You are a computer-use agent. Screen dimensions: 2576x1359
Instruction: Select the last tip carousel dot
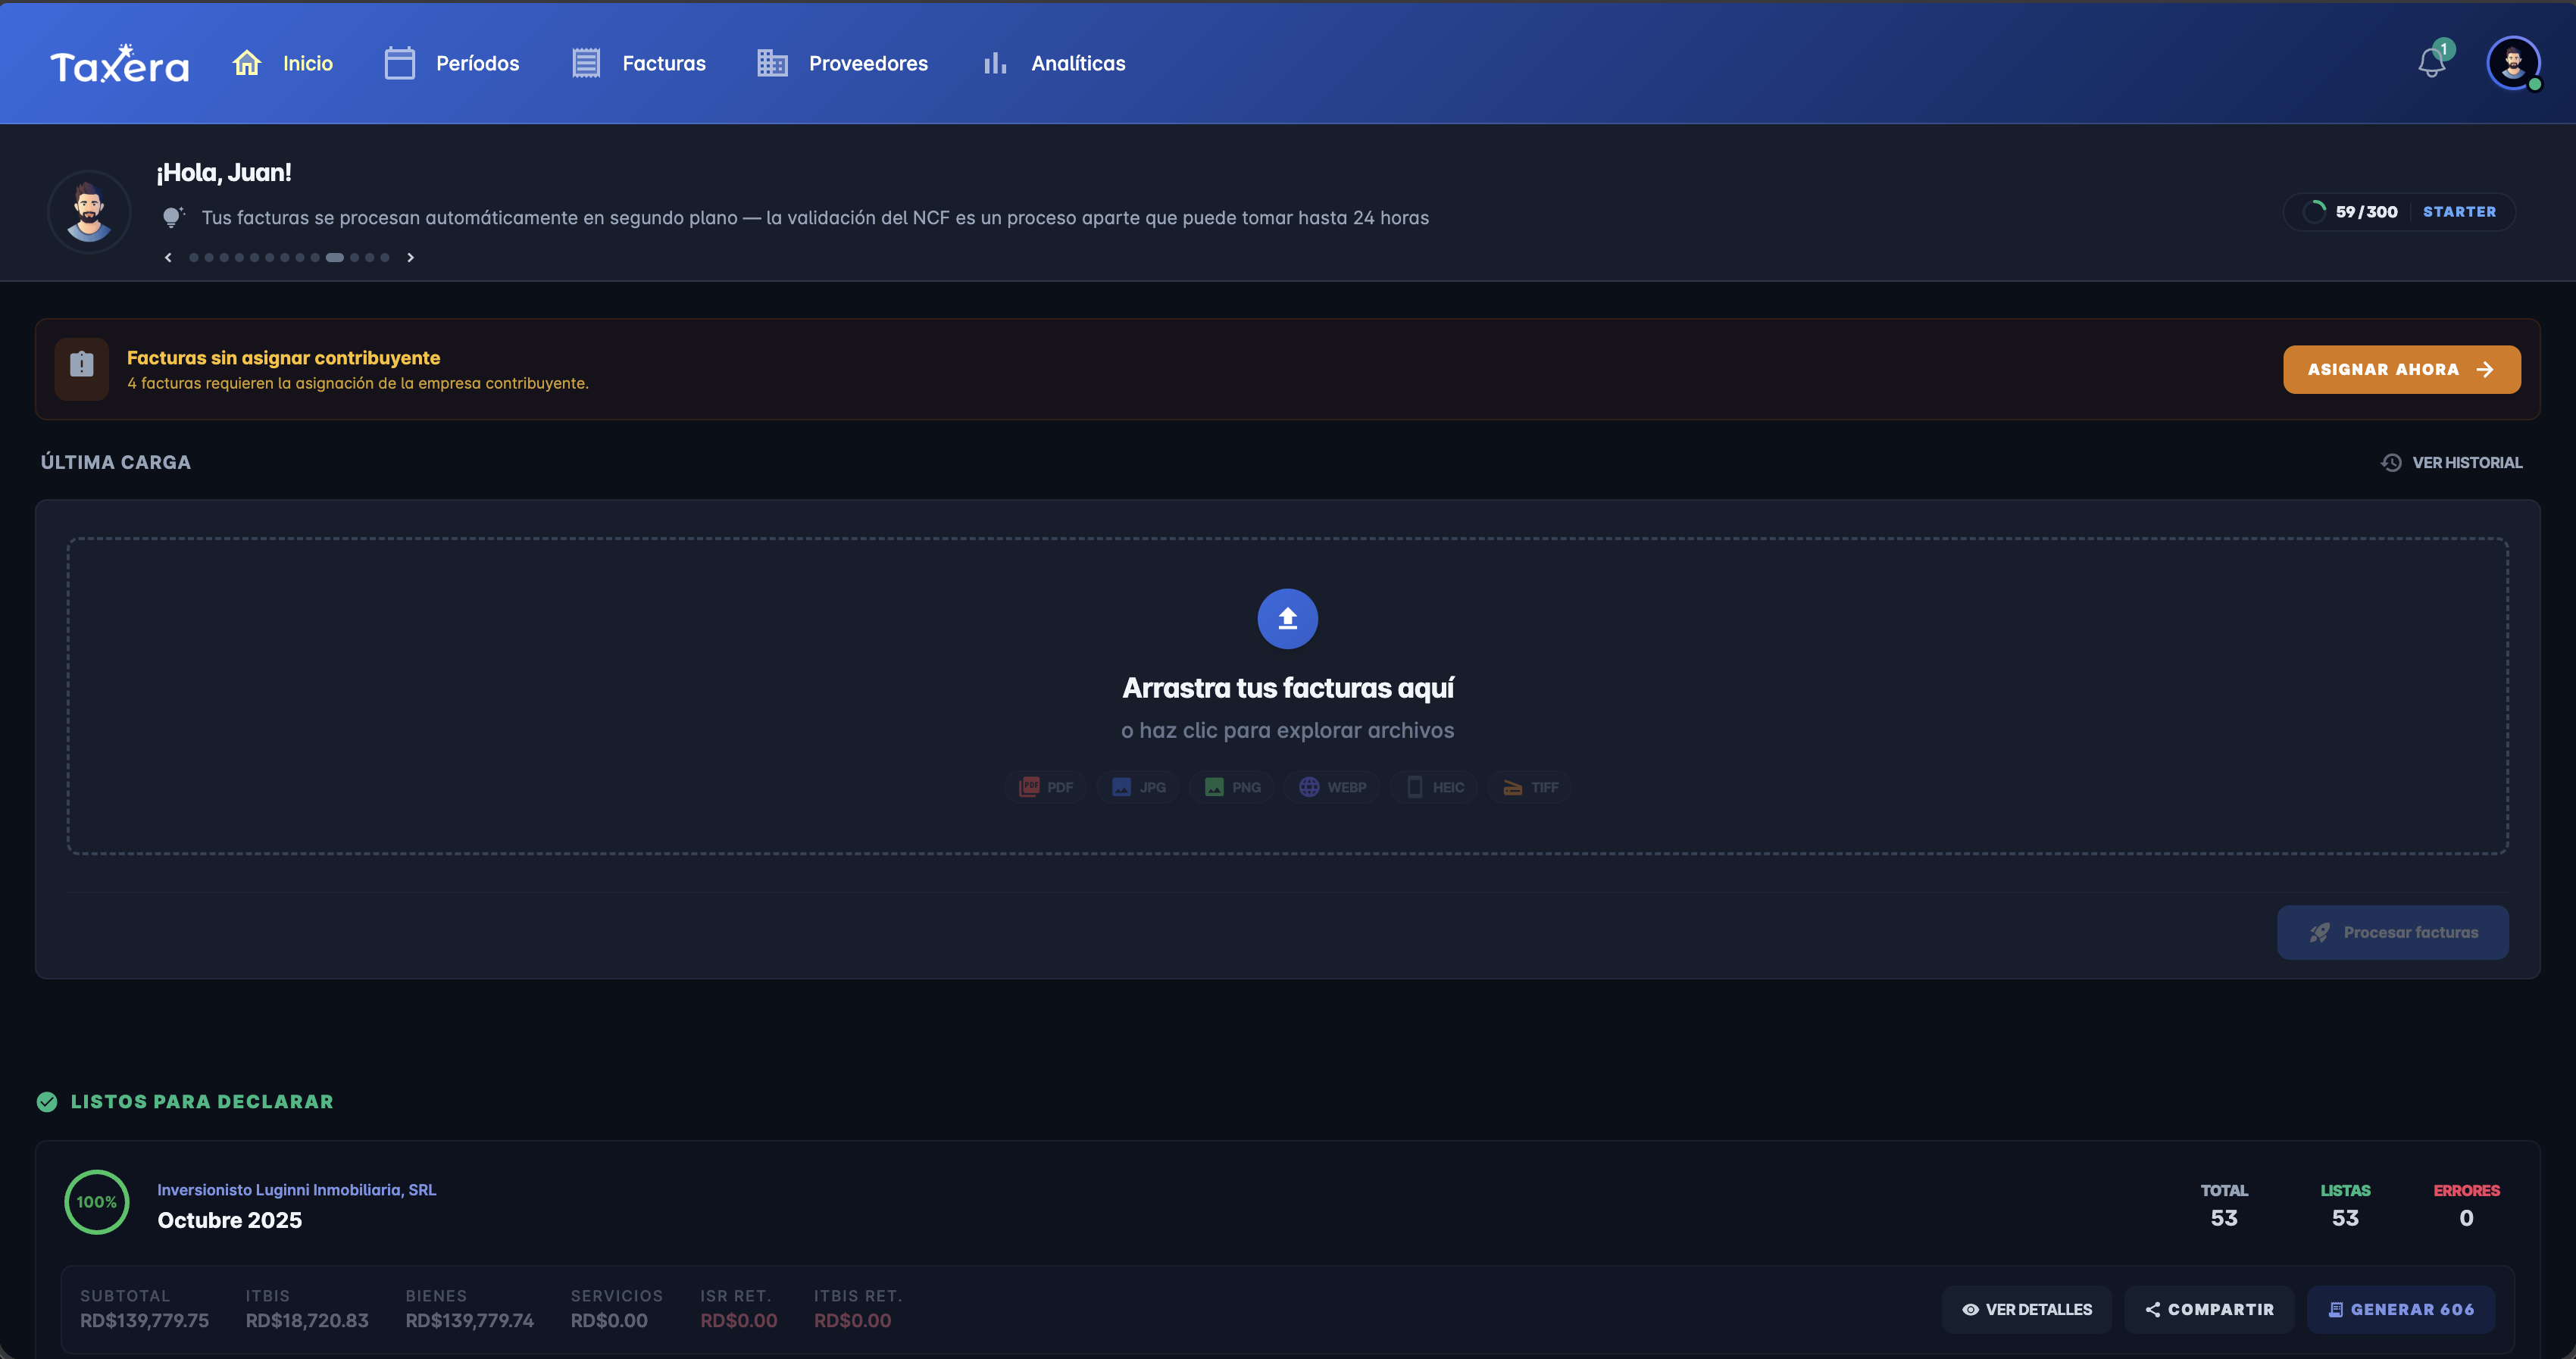pos(385,257)
